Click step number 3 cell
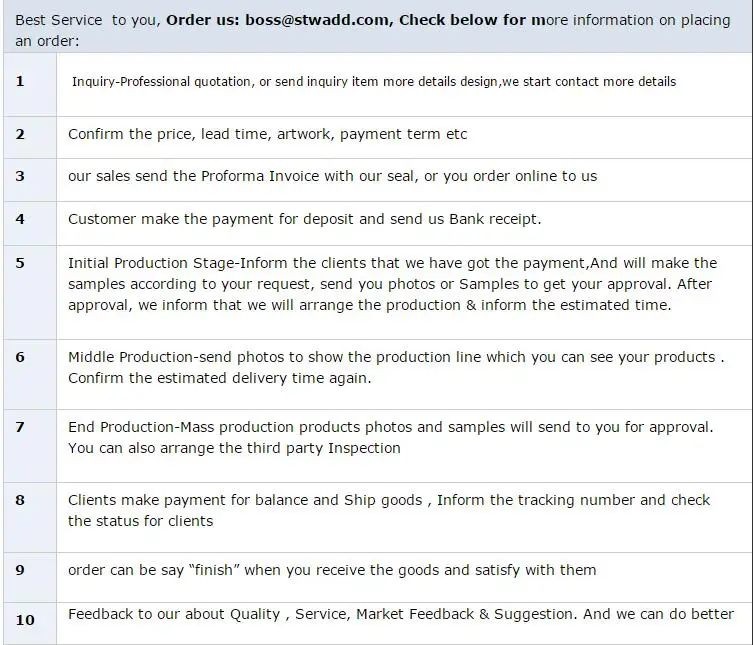Viewport: 754px width, 645px height. pos(30,180)
